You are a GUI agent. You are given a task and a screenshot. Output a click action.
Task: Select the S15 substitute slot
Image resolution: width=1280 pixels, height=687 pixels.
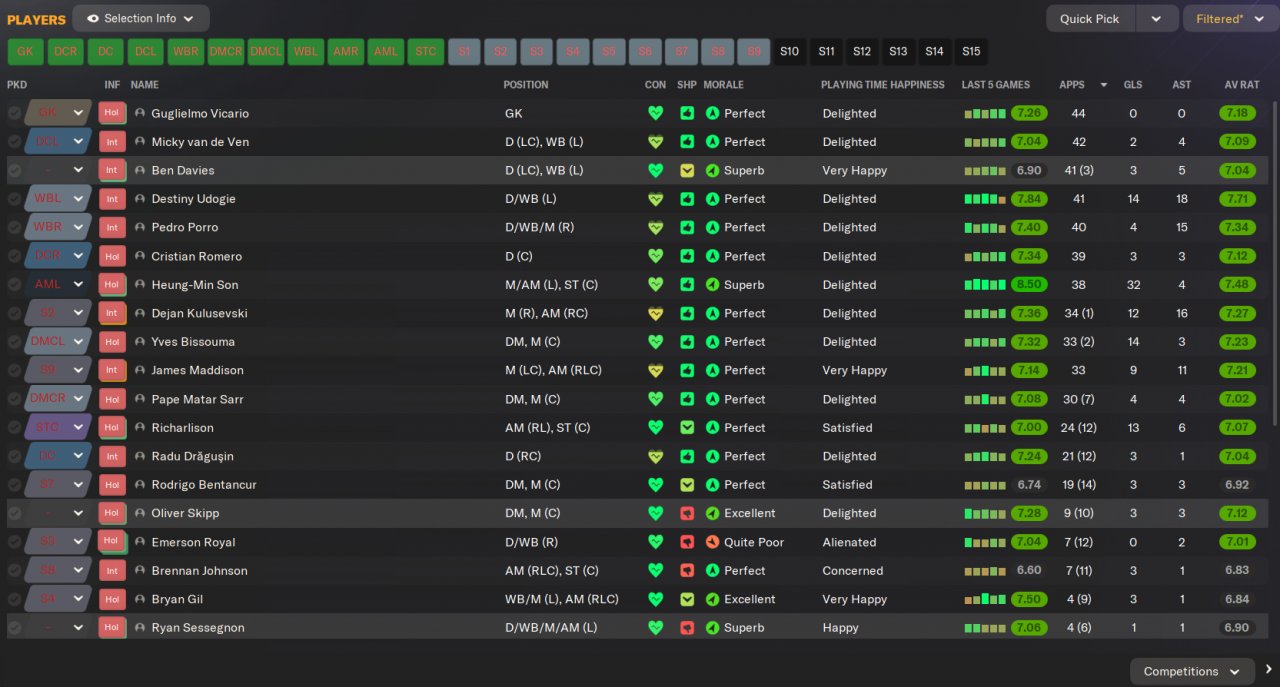971,51
